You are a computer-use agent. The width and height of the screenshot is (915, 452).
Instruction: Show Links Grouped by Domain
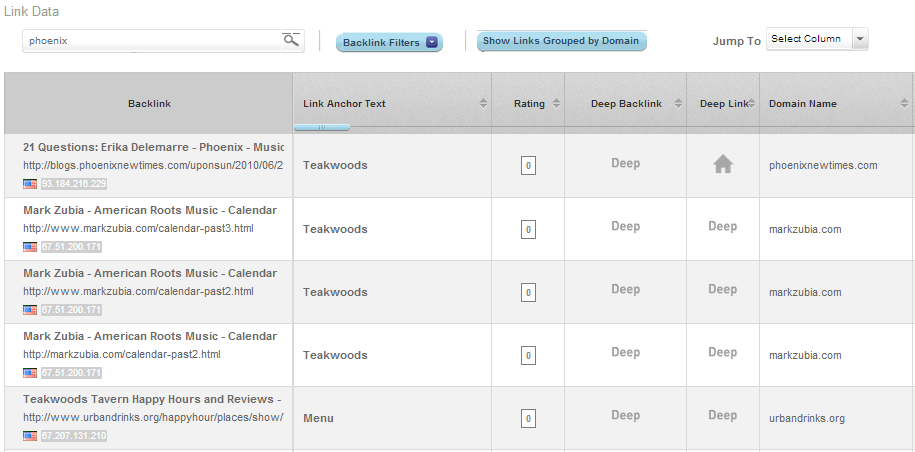(561, 41)
